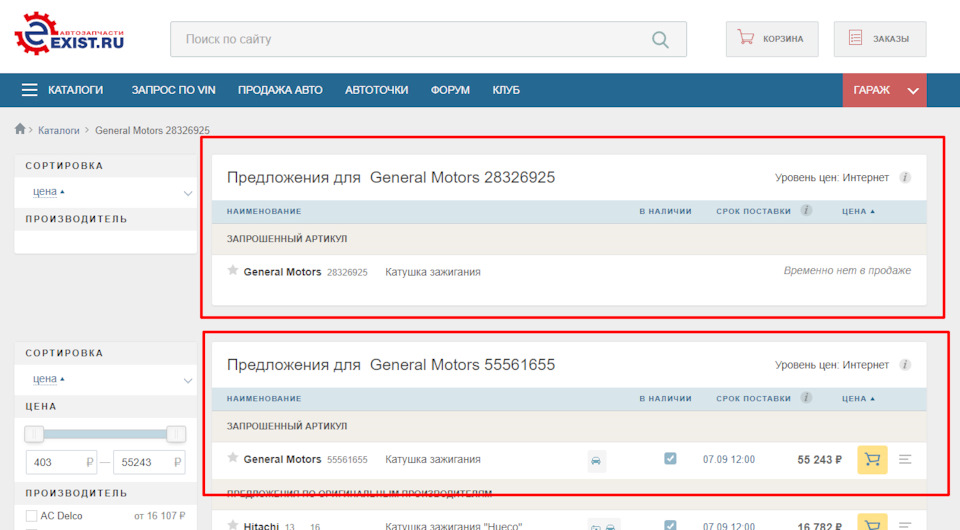Viewport: 960px width, 530px height.
Task: Click info icon beside Уровень цен for 55561655
Action: 905,365
